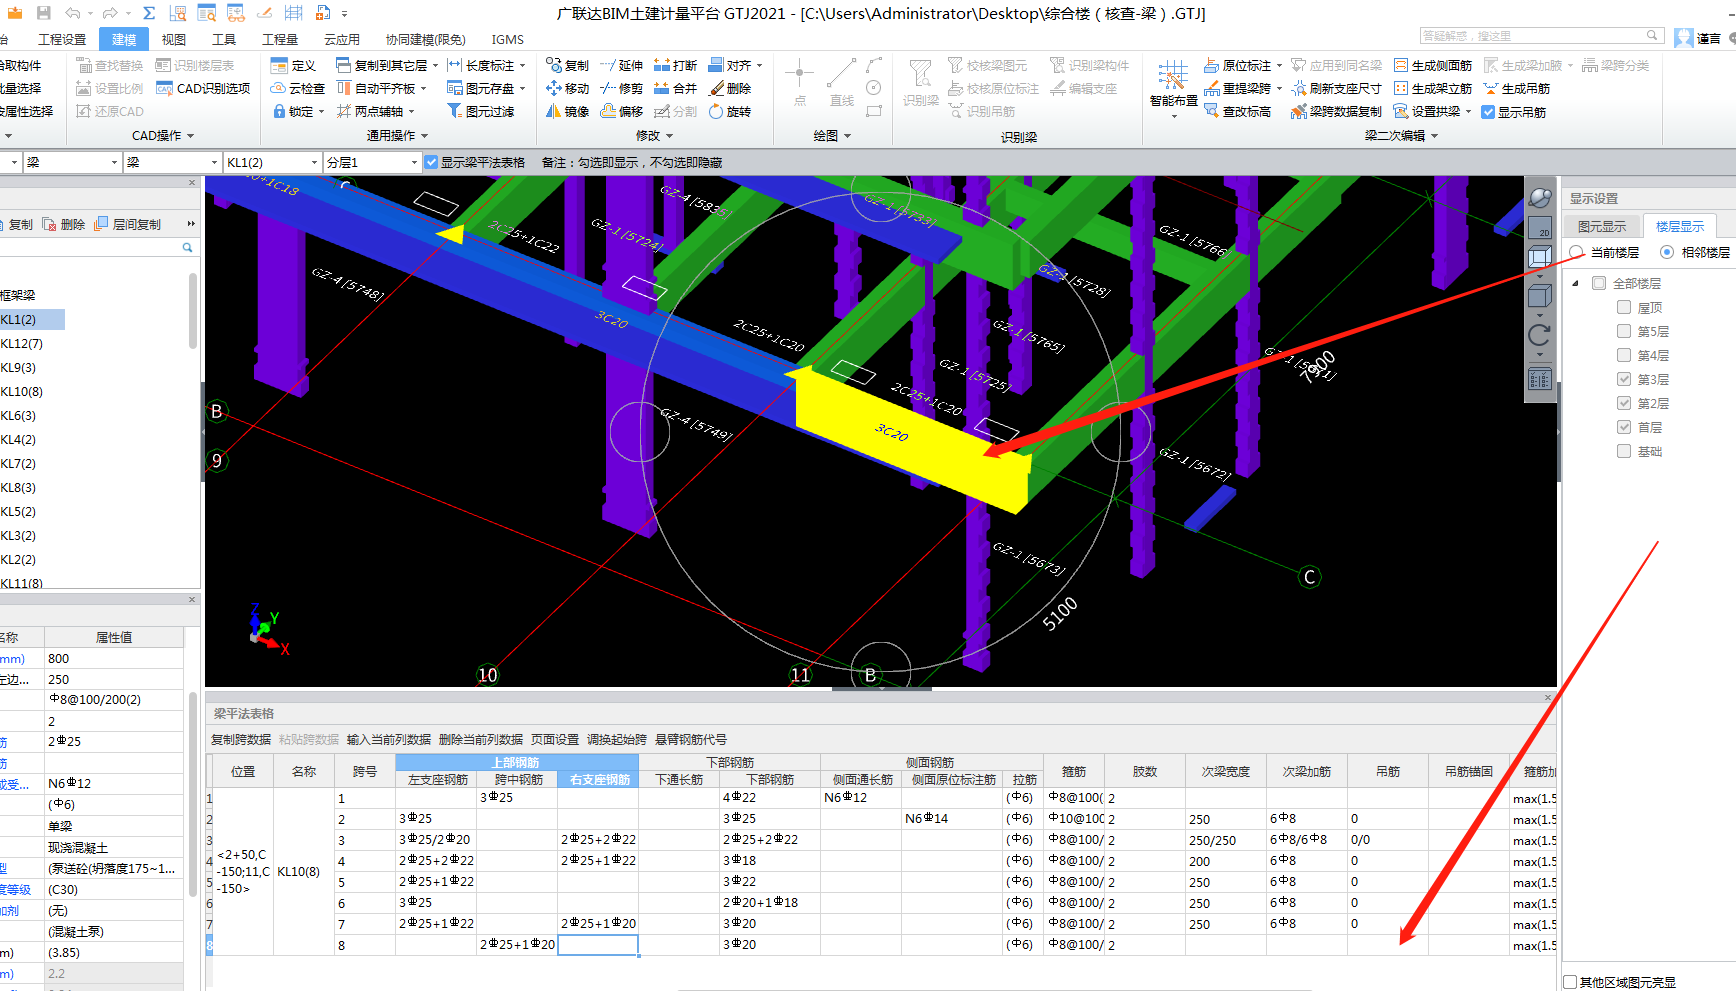Click 生成吊筋 generate hanger bars

coord(1516,88)
